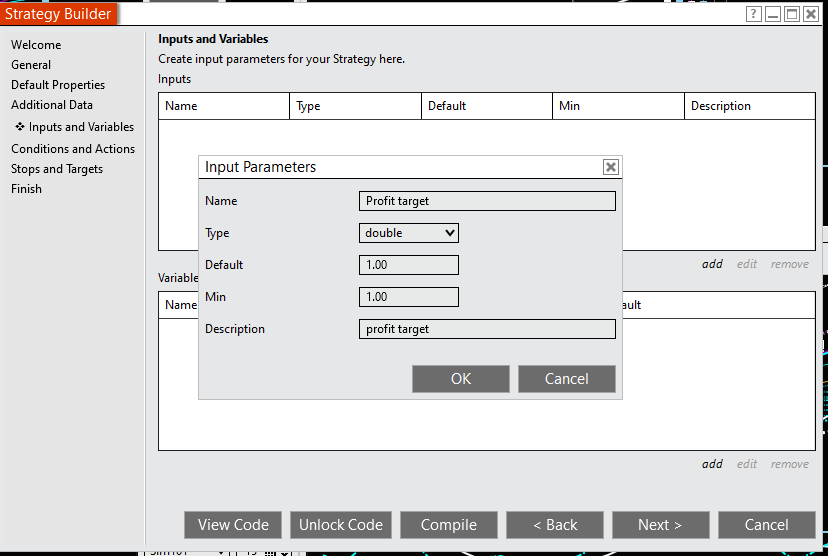
Task: Select Inputs and Variables step
Action: [x=81, y=127]
